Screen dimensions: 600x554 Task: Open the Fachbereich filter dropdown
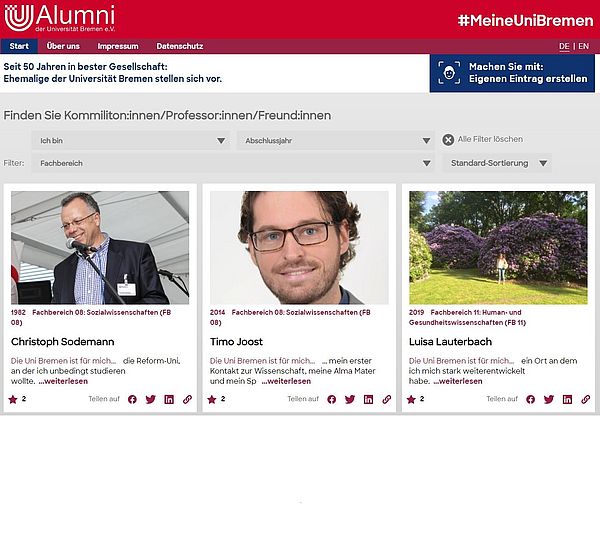pyautogui.click(x=232, y=162)
